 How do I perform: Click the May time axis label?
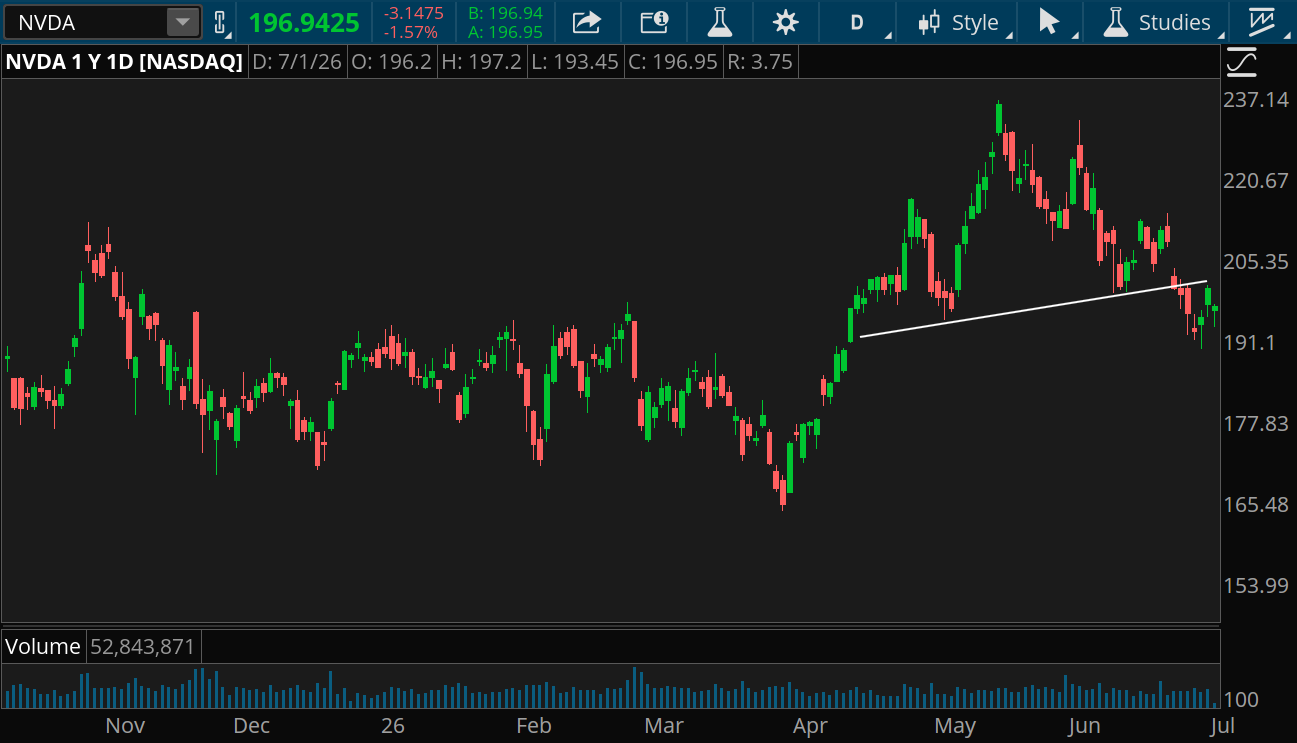(x=955, y=726)
